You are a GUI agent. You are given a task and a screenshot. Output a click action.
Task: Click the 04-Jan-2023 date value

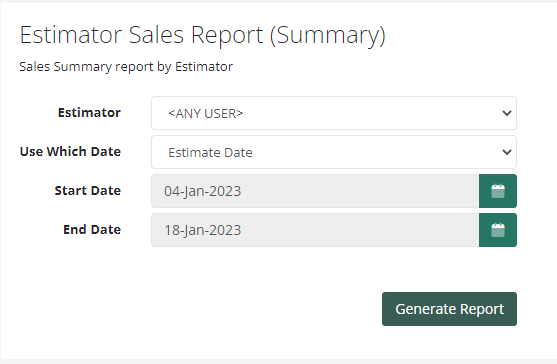point(202,191)
